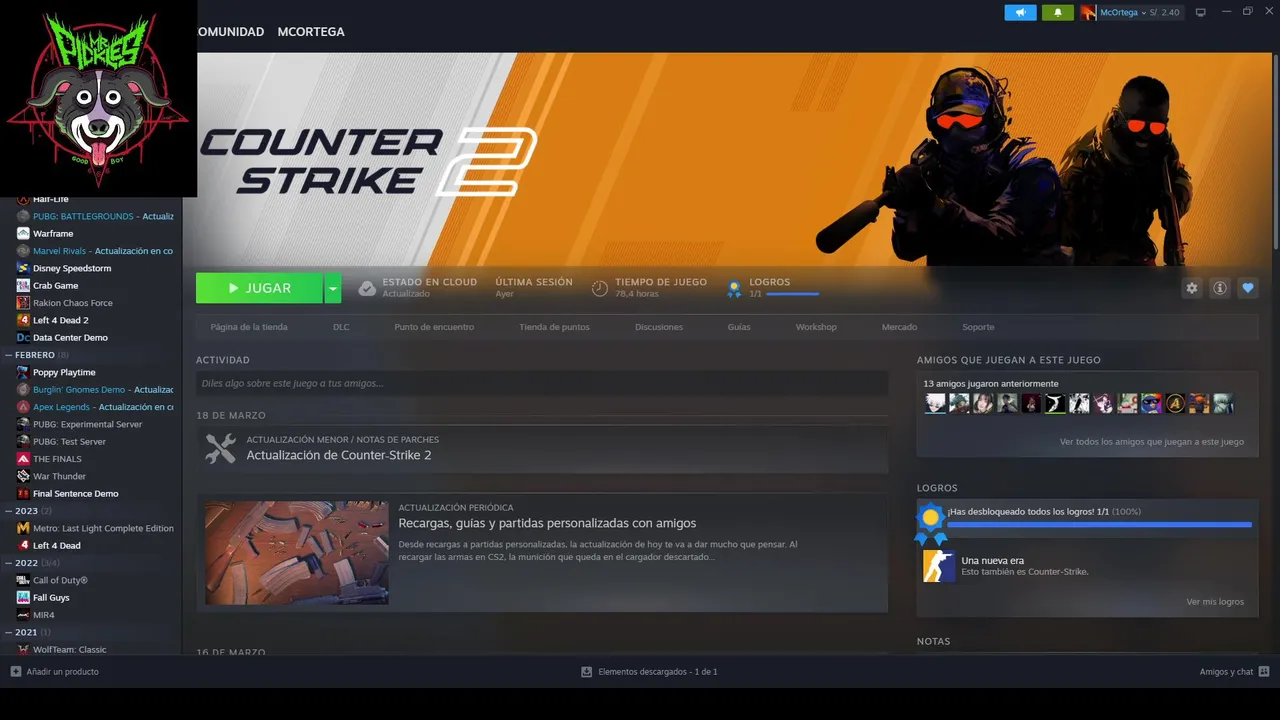1280x720 pixels.
Task: Open the Workshop tab
Action: tap(816, 327)
